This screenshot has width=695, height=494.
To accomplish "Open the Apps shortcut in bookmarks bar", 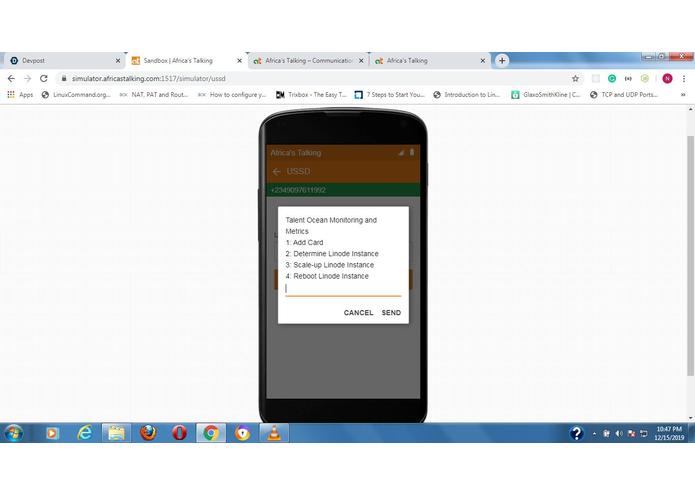I will 20,94.
